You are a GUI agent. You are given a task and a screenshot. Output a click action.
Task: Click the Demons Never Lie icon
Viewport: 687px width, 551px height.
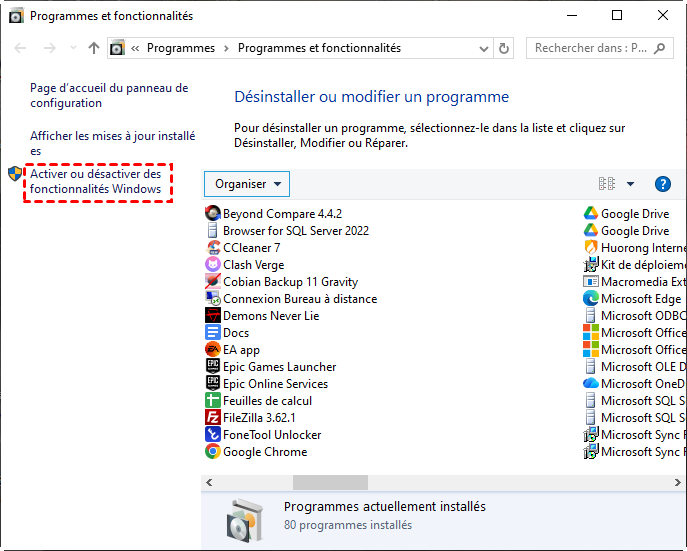pos(212,315)
